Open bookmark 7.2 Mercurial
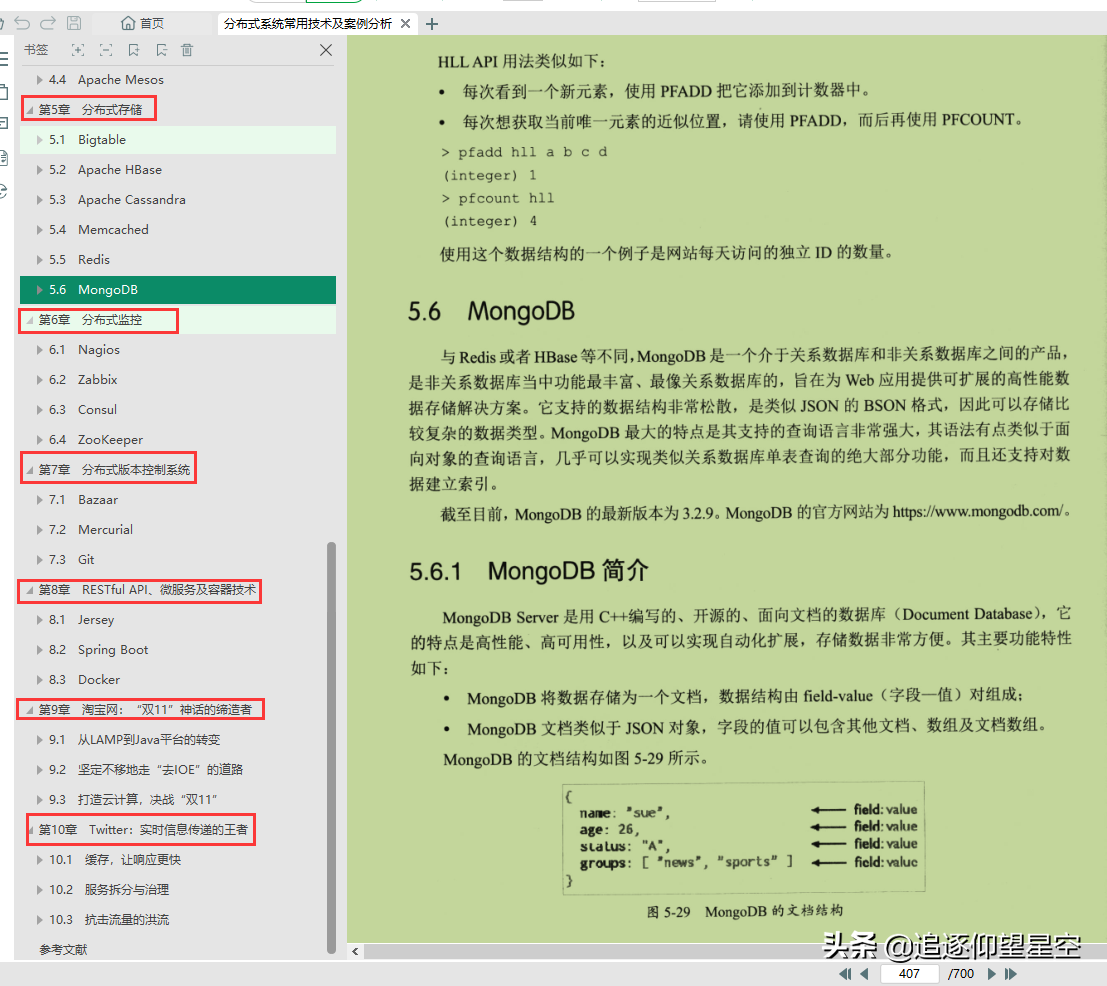The width and height of the screenshot is (1107, 986). click(x=90, y=529)
